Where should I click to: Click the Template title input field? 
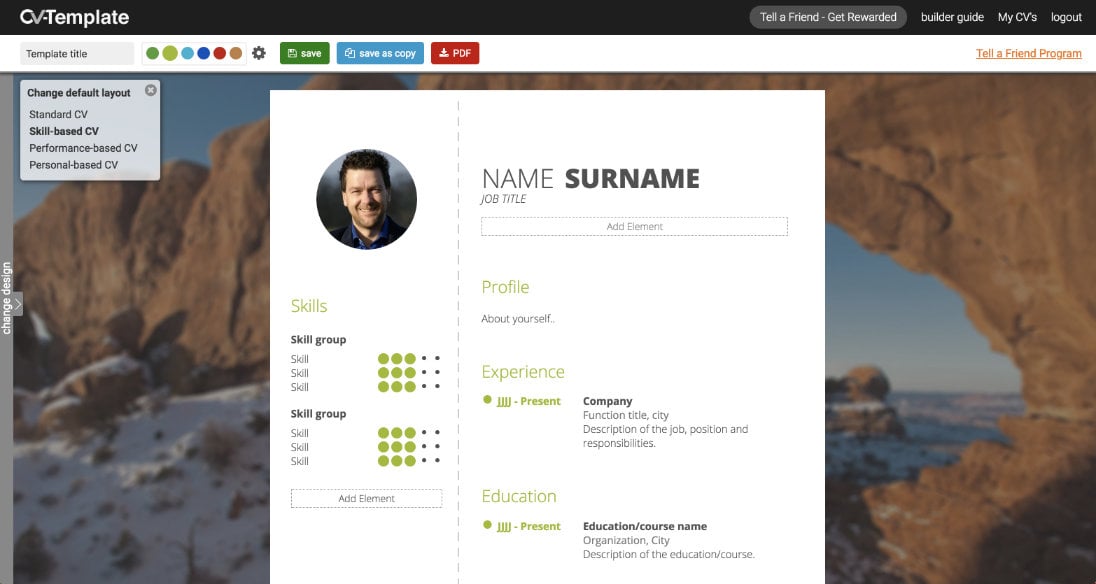tap(77, 54)
